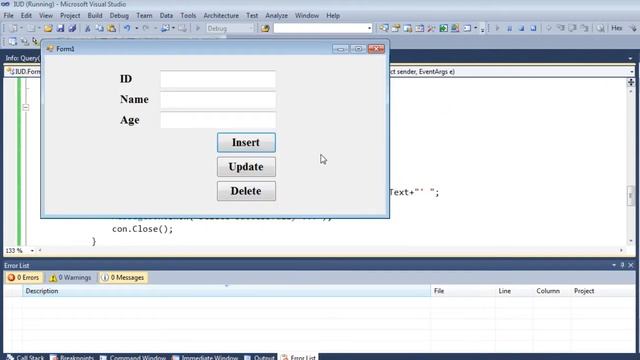Click the Insert button in Form1
Screen dimensions: 640x360
coord(246,142)
